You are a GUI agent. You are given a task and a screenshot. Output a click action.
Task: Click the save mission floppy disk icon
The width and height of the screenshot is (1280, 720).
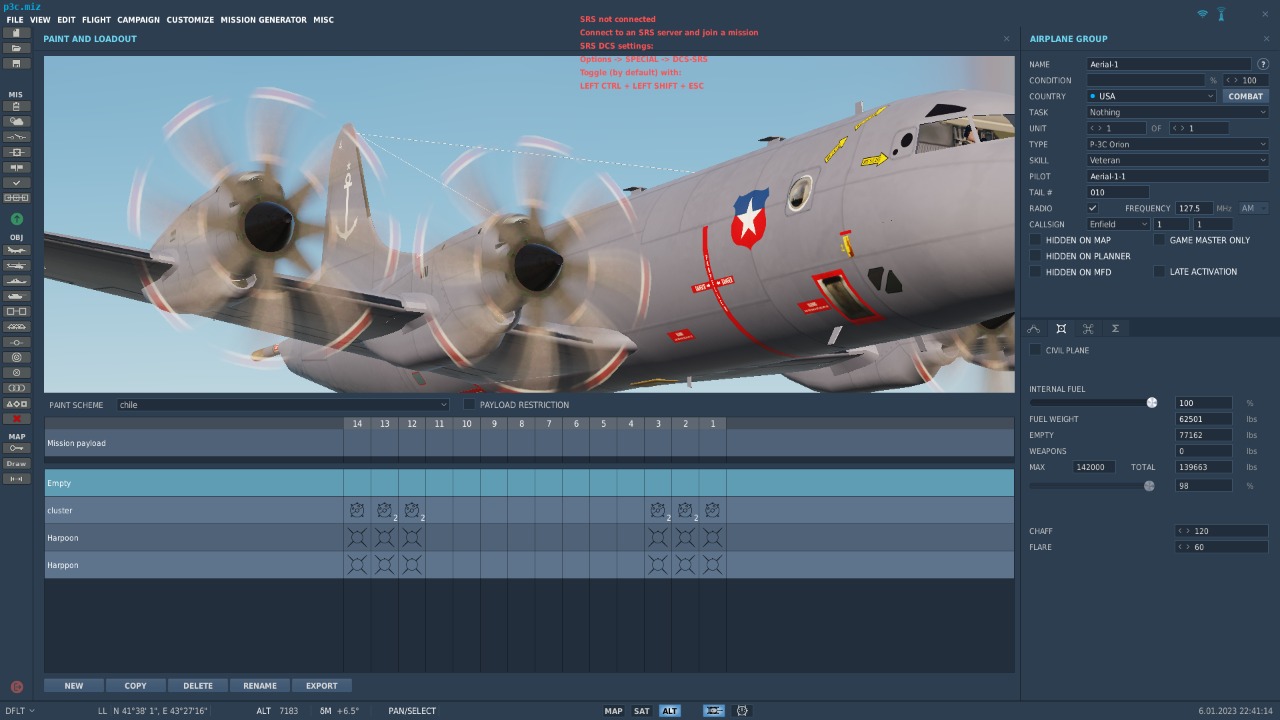click(17, 63)
